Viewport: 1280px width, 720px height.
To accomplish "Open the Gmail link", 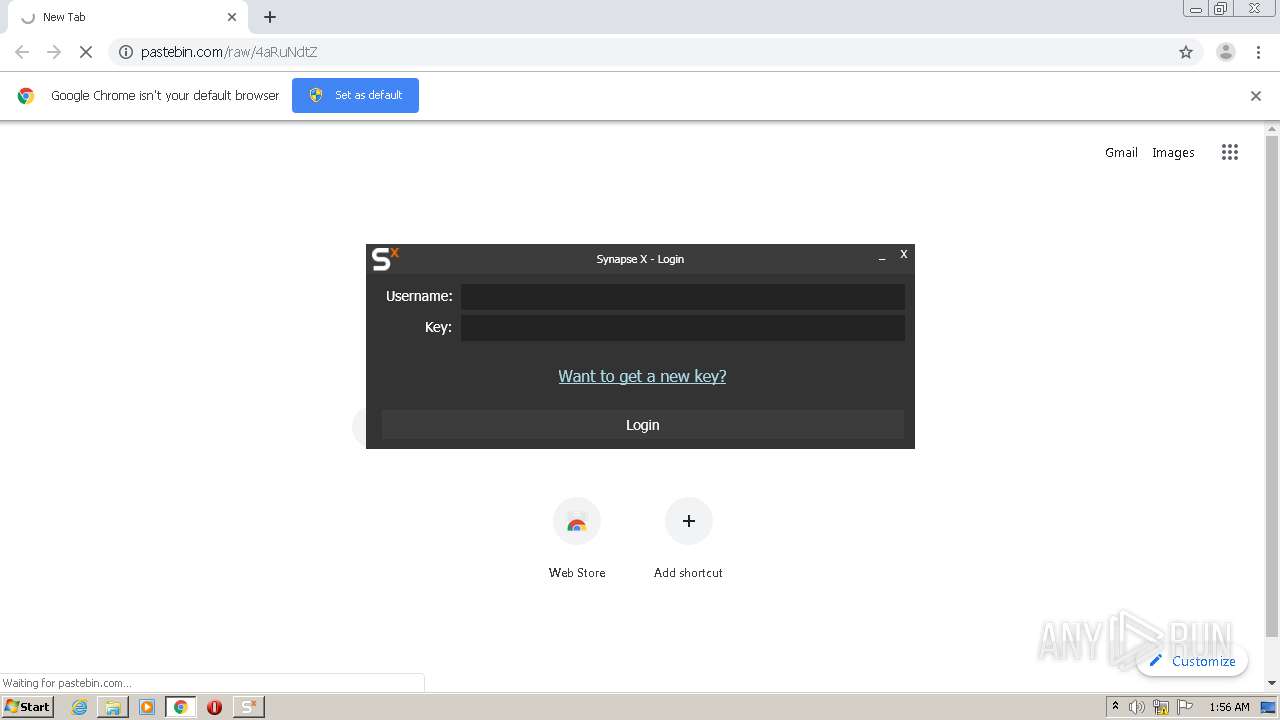I will pyautogui.click(x=1121, y=152).
